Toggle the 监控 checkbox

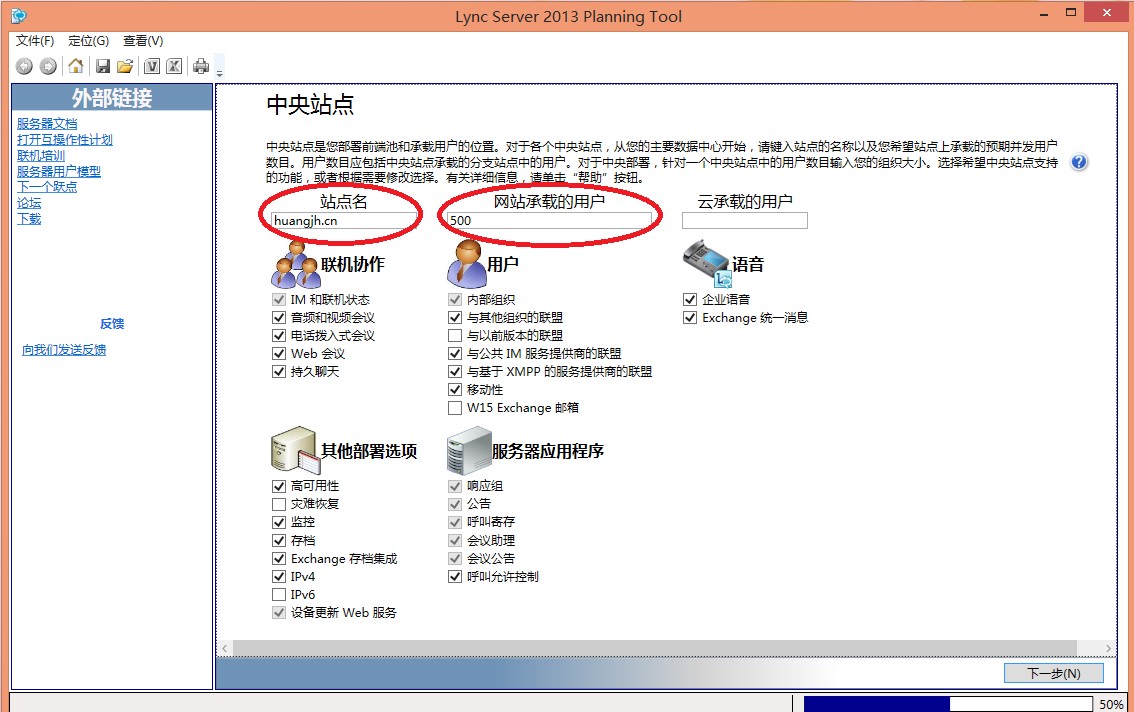point(278,522)
